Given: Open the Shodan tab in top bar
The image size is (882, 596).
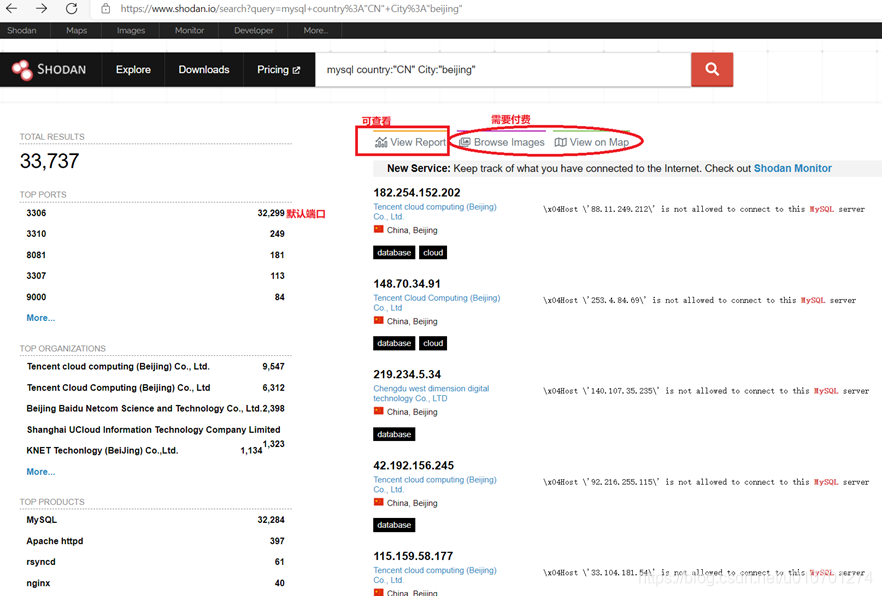Looking at the screenshot, I should (x=22, y=30).
